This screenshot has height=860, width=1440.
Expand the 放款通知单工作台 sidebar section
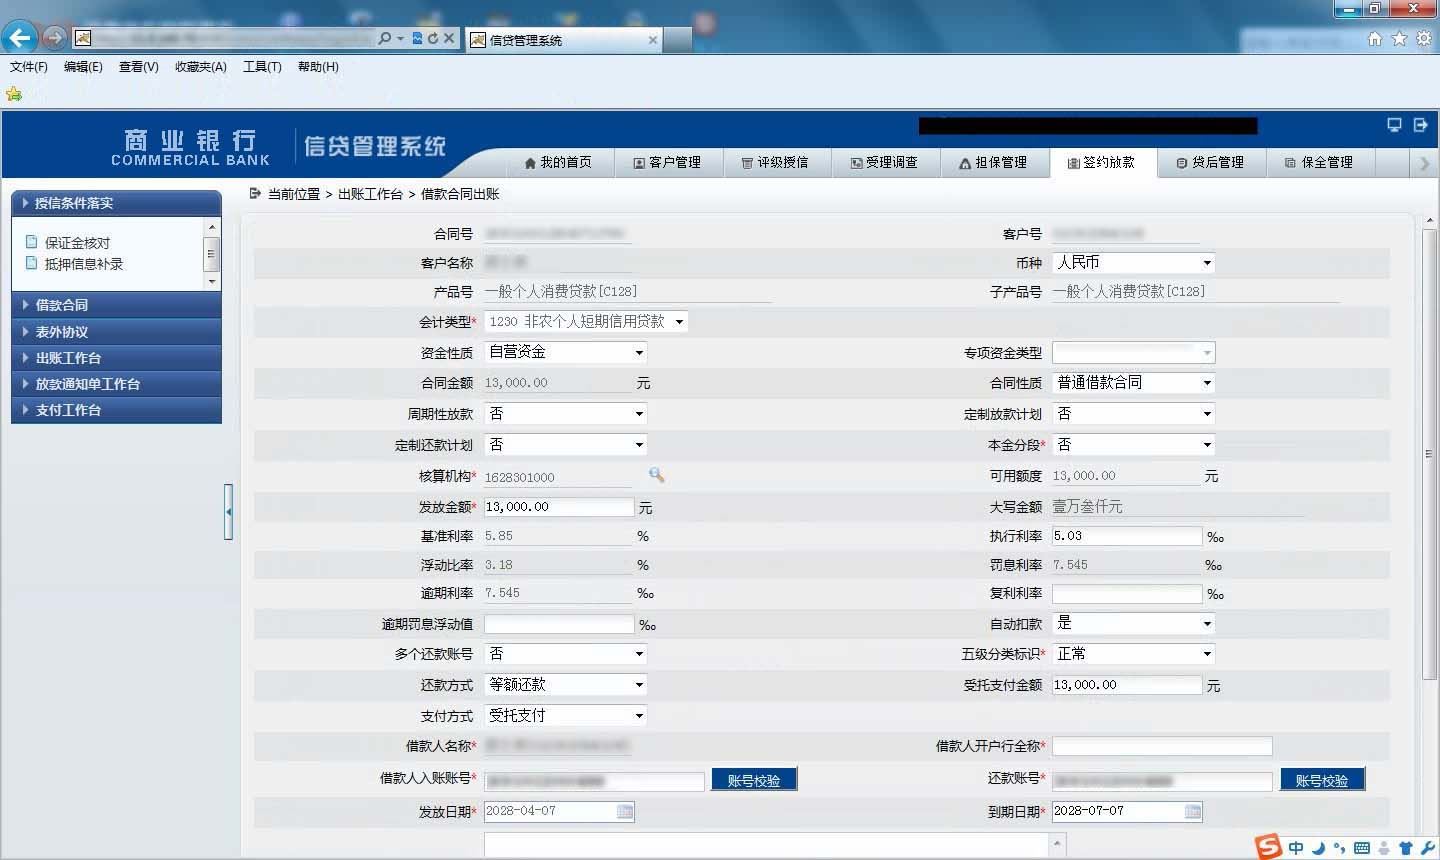point(116,384)
